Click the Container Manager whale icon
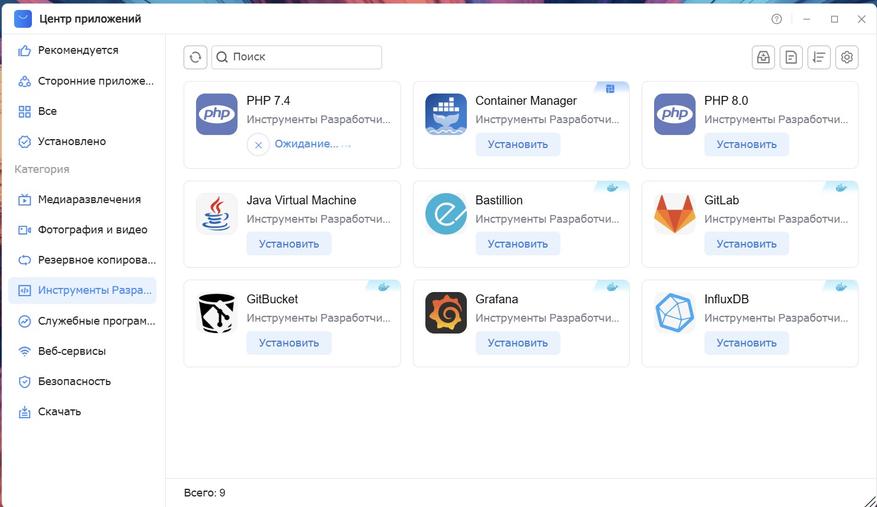 pyautogui.click(x=446, y=114)
